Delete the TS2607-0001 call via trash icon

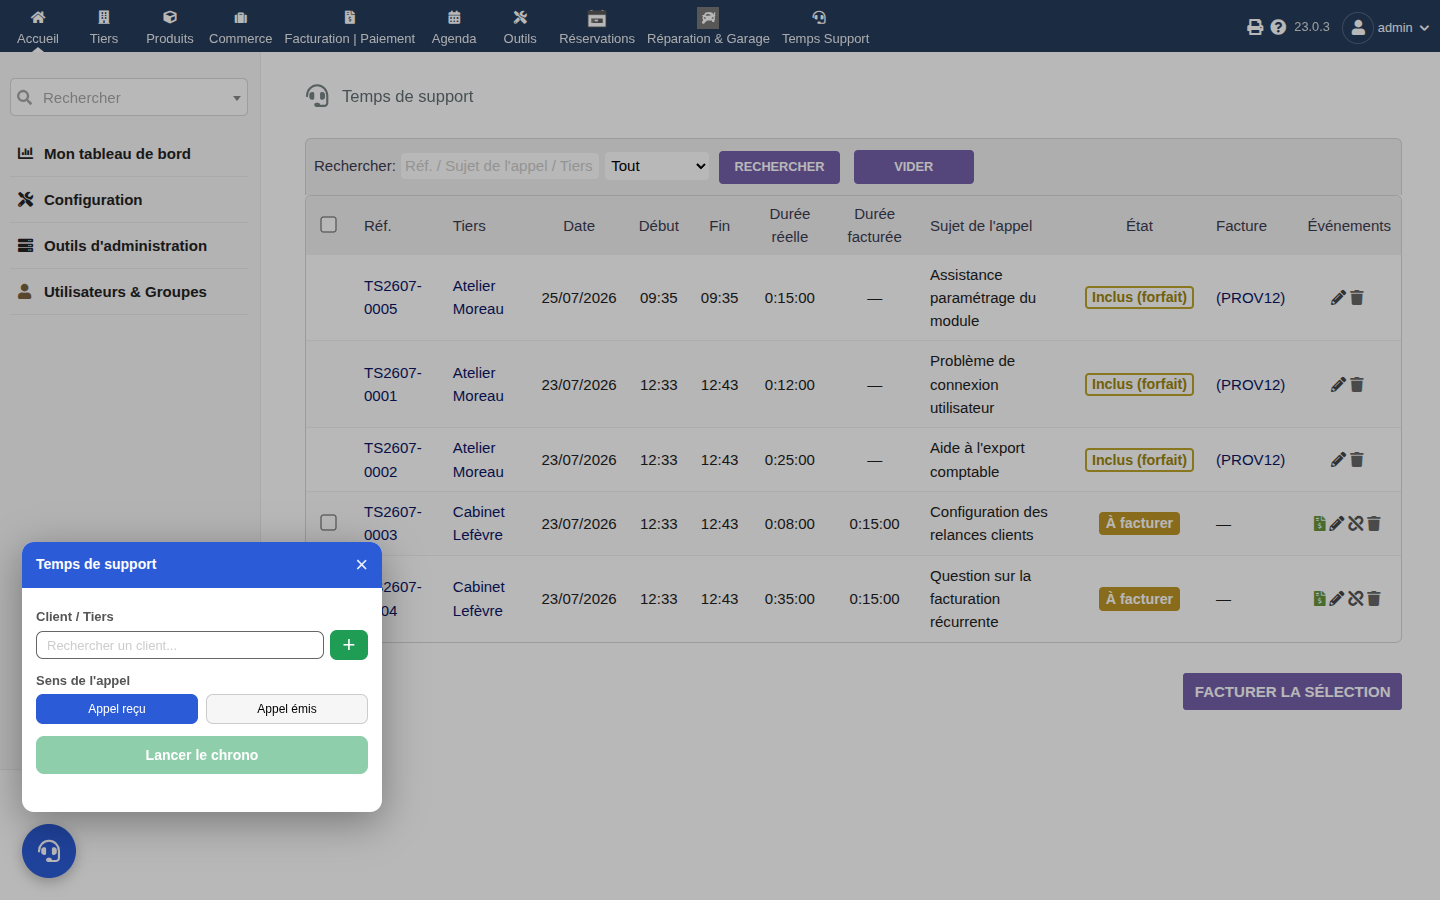tap(1357, 385)
